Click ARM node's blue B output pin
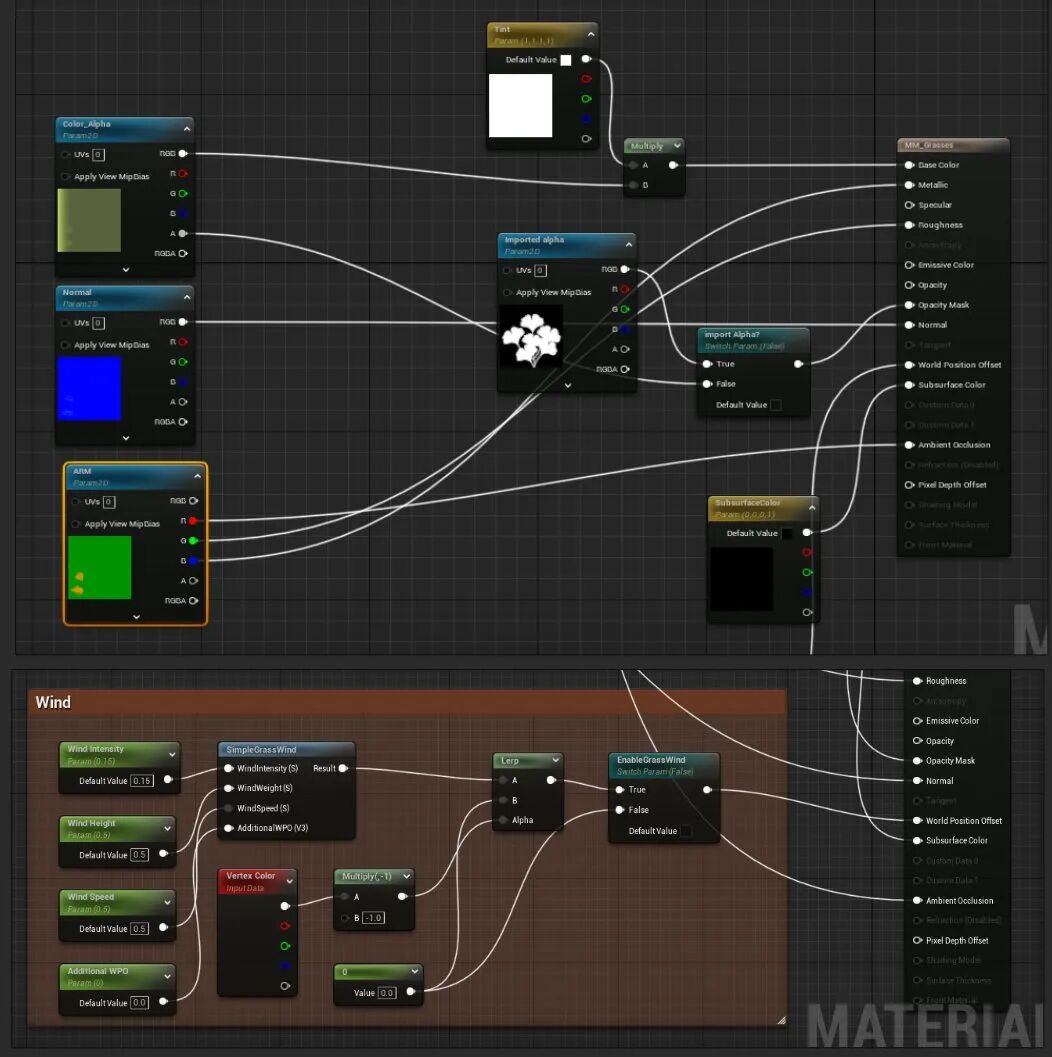The image size is (1052, 1057). [x=193, y=561]
